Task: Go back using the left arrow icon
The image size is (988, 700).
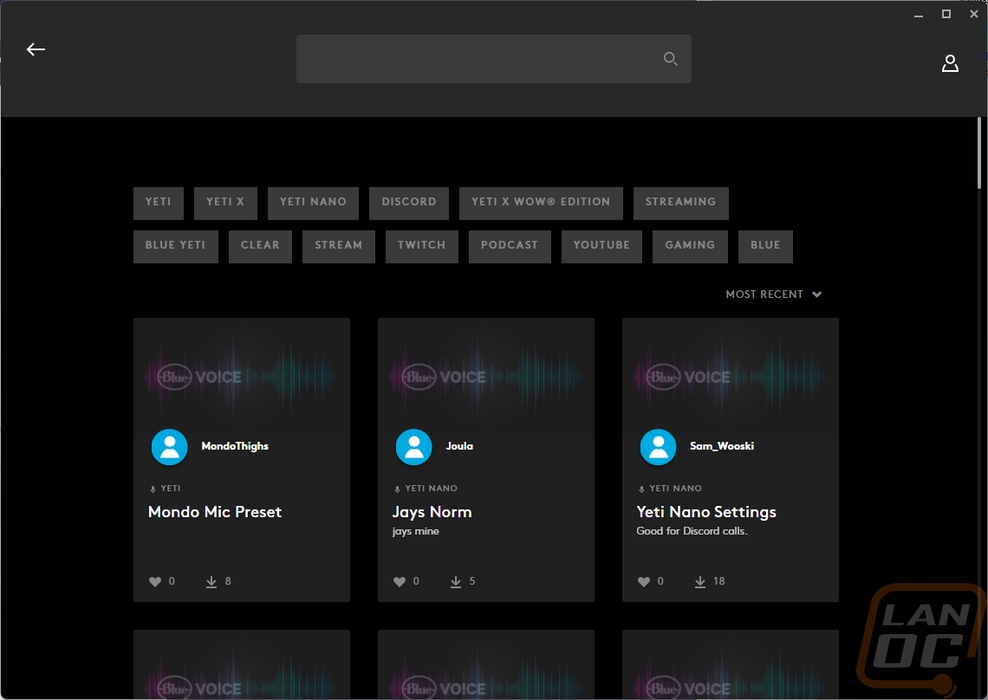Action: [x=36, y=49]
